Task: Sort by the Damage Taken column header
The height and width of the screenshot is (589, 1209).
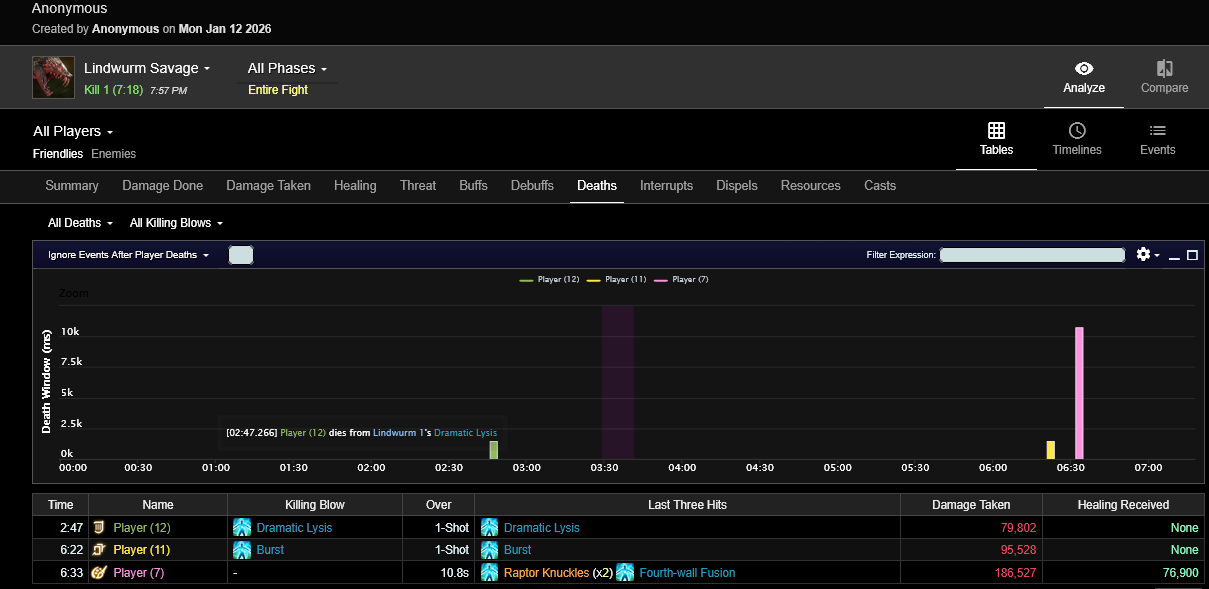Action: pos(970,505)
